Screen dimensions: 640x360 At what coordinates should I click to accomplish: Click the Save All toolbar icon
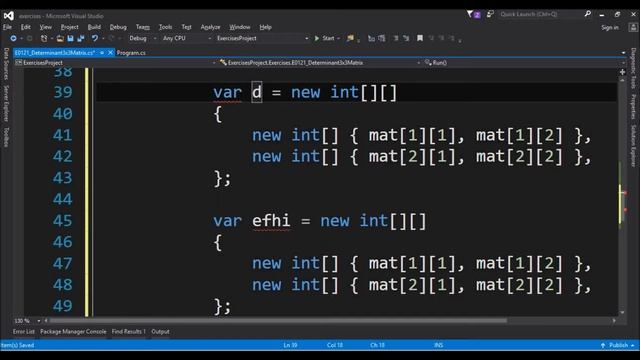pos(81,38)
